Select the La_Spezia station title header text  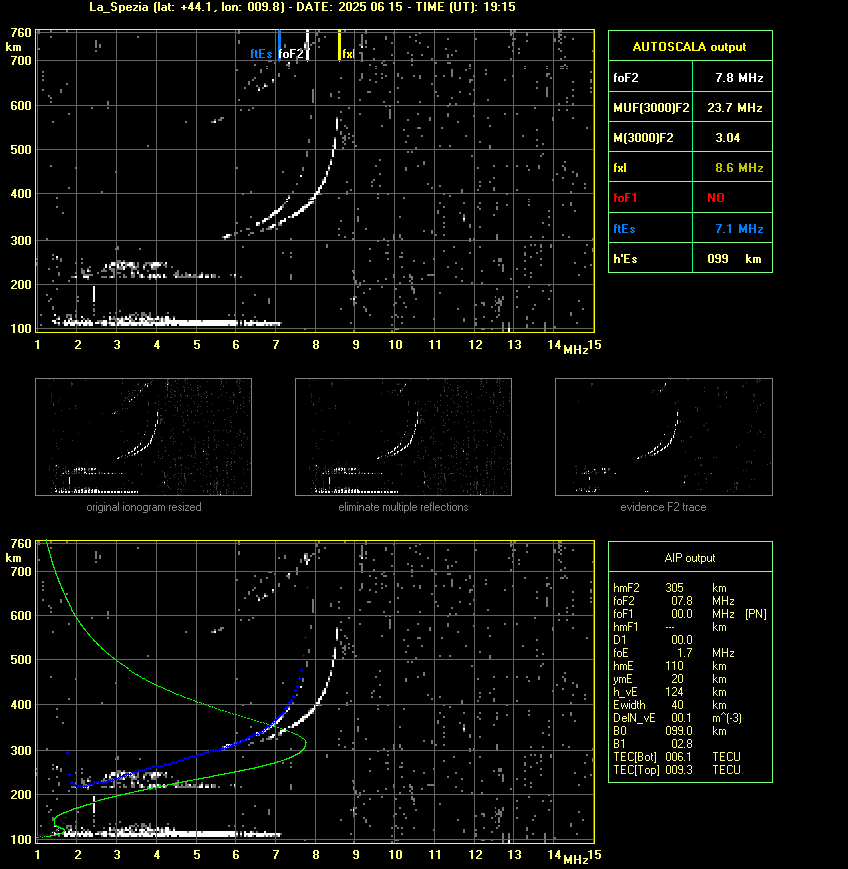(302, 7)
